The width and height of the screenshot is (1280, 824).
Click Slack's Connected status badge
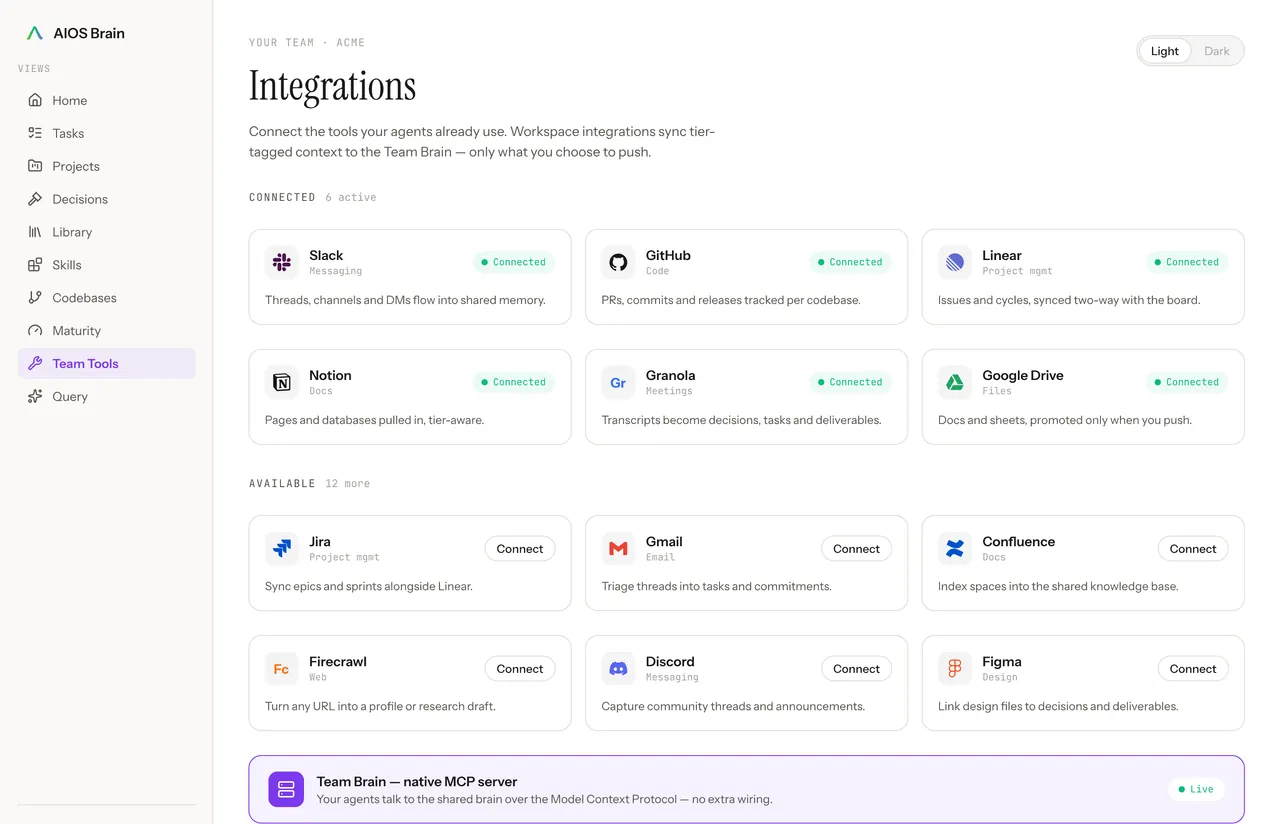tap(514, 262)
